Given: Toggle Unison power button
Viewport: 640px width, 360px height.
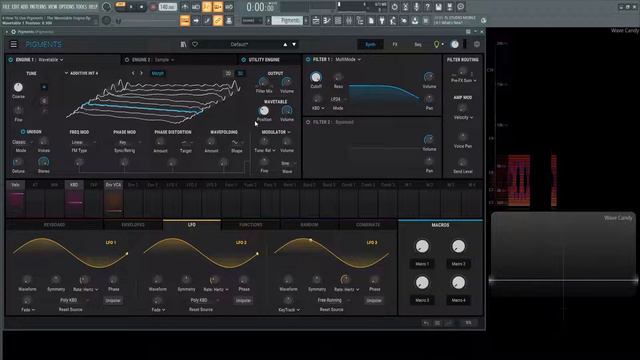Looking at the screenshot, I should coord(22,132).
